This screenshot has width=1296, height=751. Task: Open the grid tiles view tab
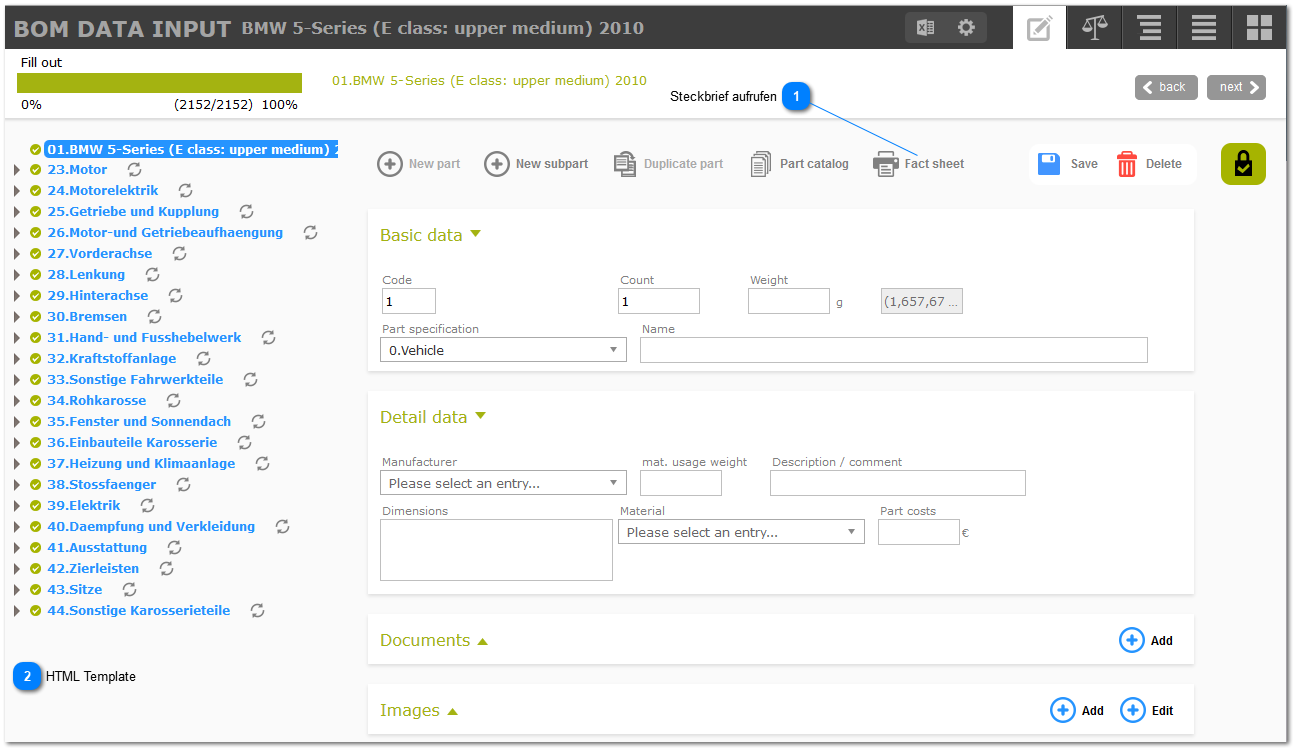pos(1259,28)
